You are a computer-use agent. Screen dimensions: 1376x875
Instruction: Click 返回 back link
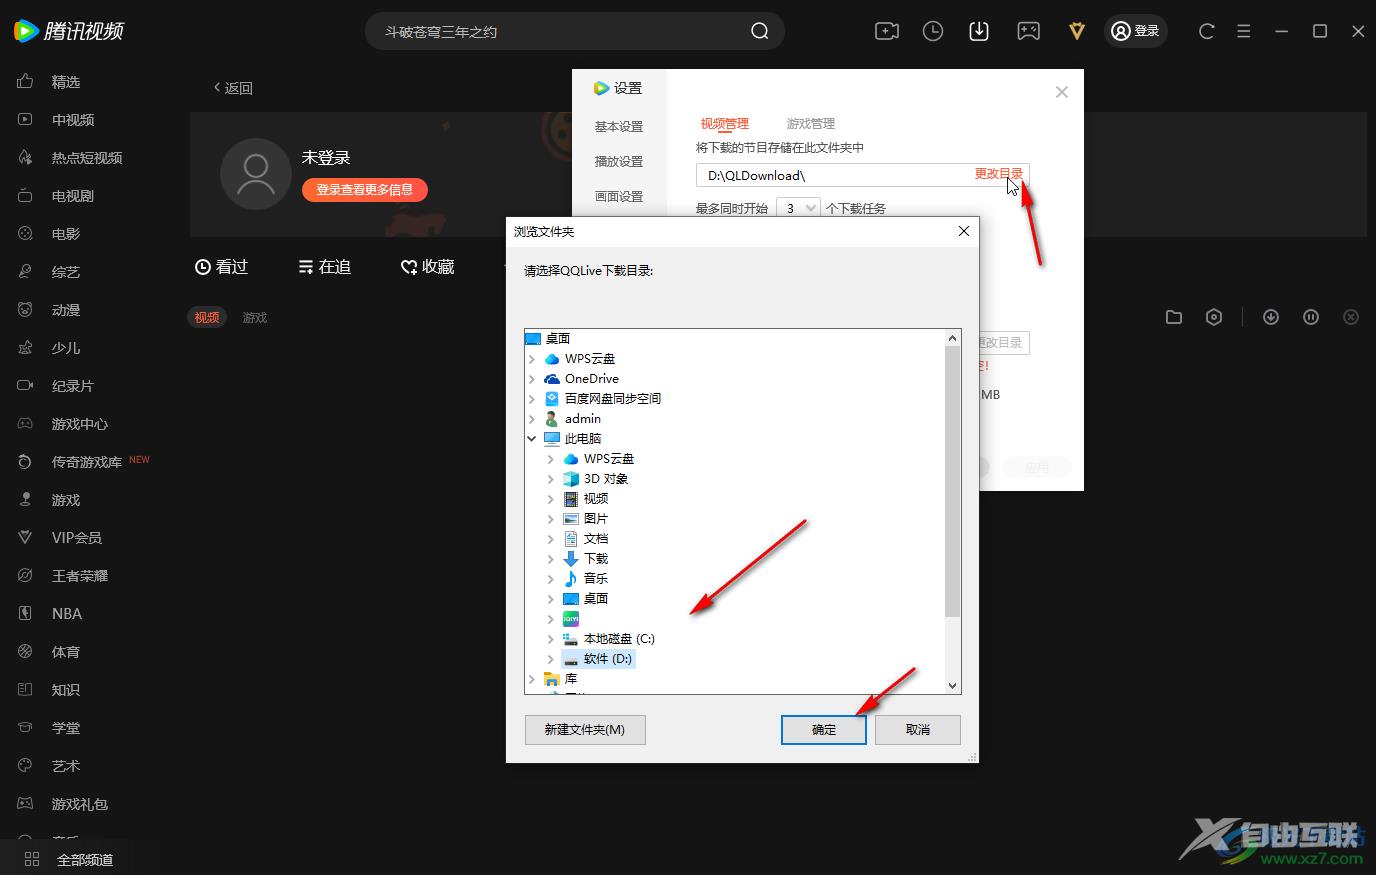tap(233, 88)
